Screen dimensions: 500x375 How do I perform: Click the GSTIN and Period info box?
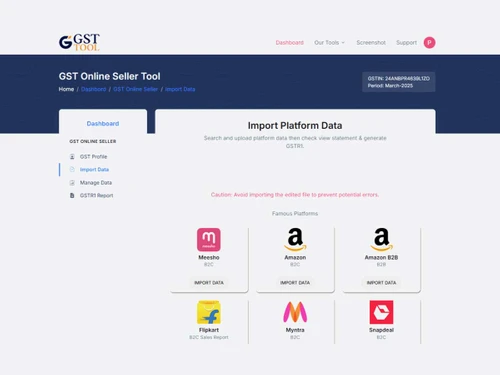pyautogui.click(x=399, y=82)
